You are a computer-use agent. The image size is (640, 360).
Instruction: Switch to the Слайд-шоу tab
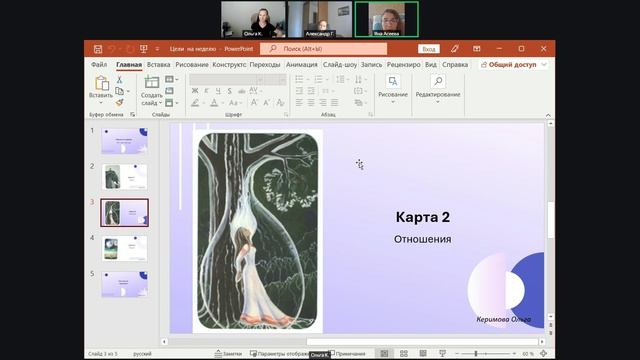click(340, 64)
